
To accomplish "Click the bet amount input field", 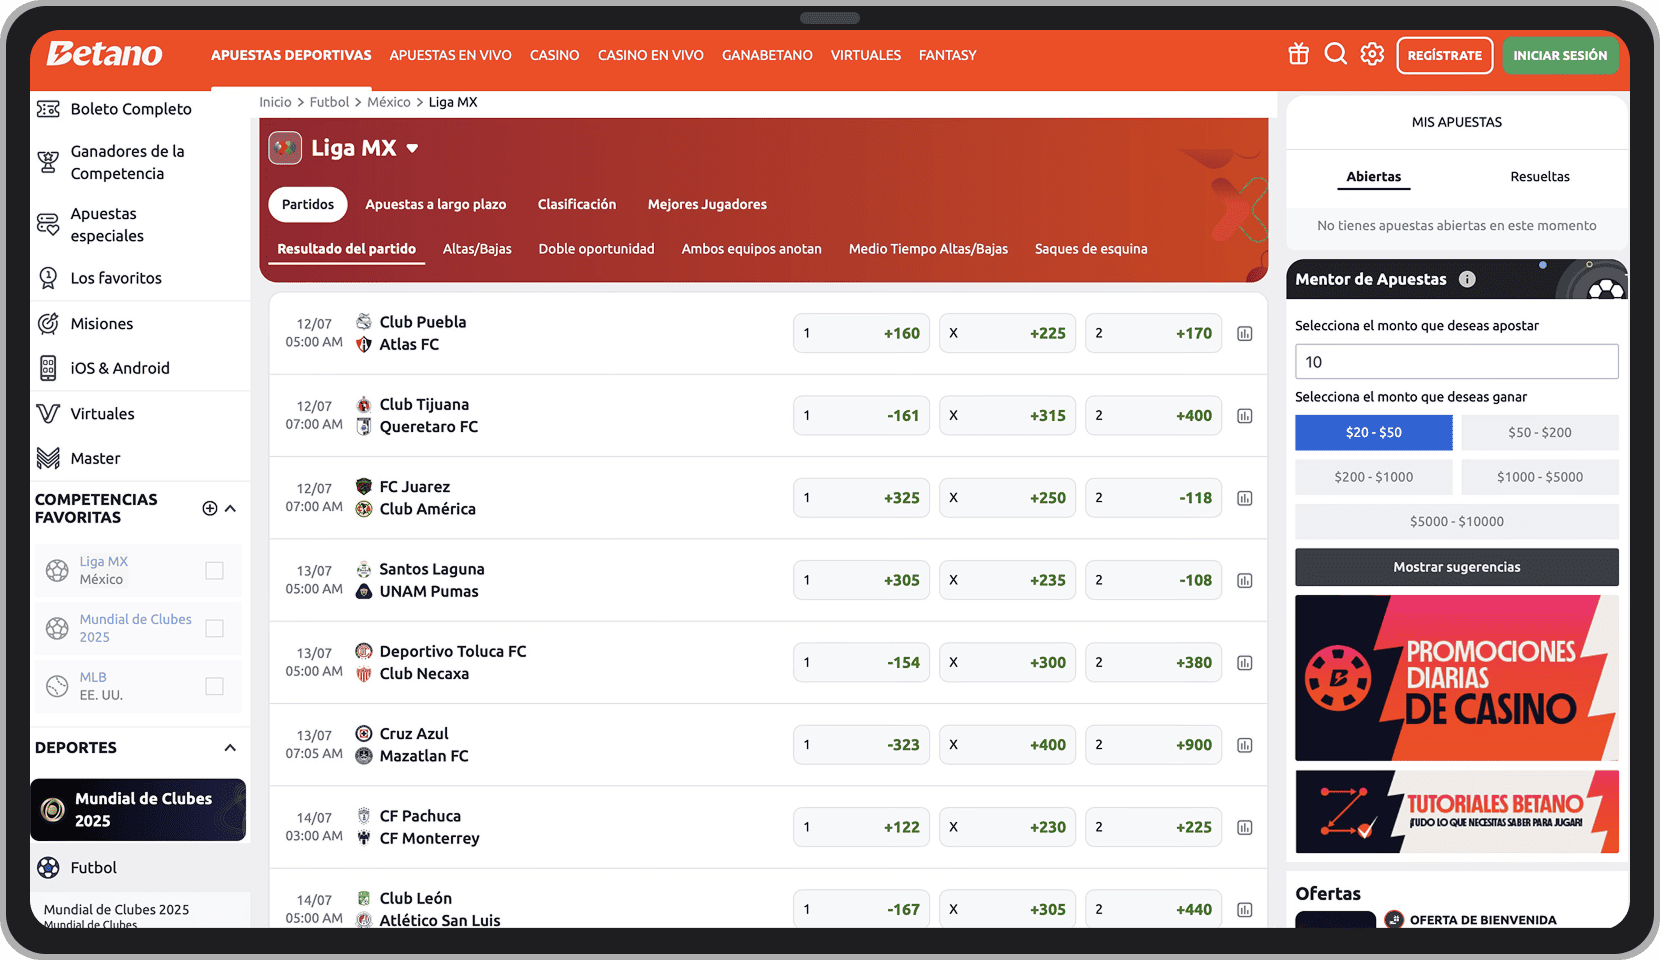I will click(1457, 362).
